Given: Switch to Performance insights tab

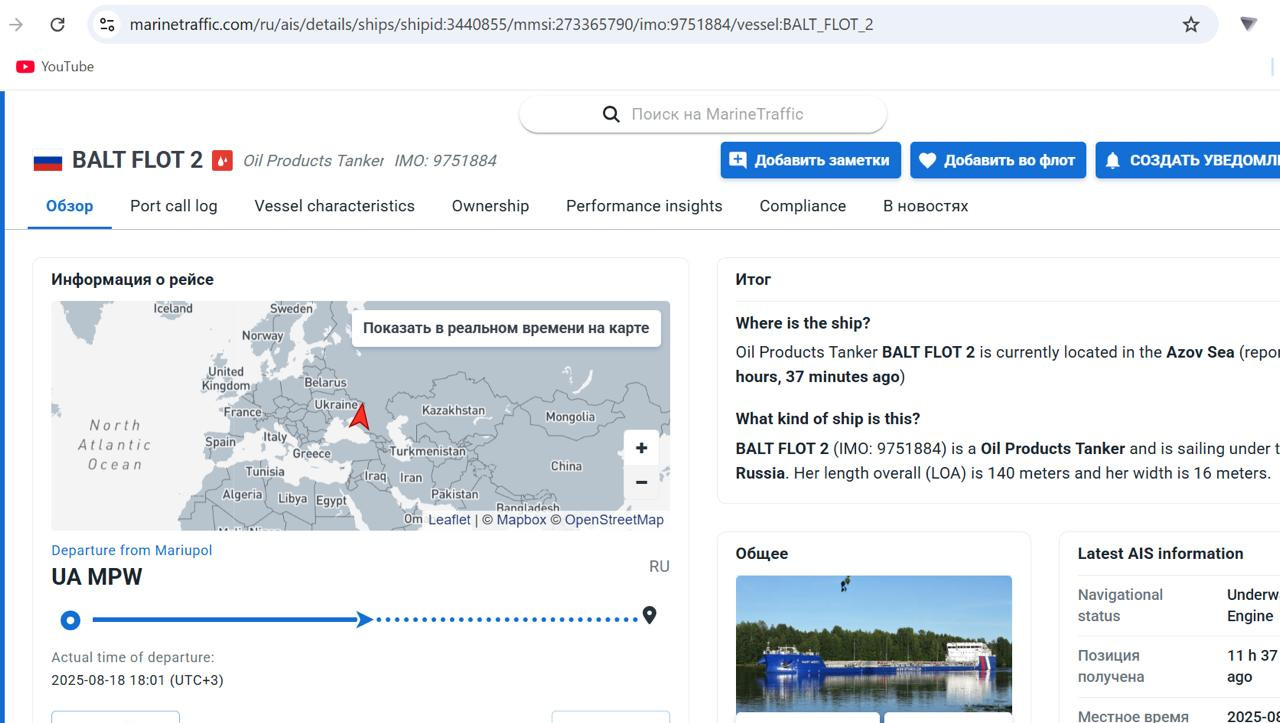Looking at the screenshot, I should point(644,206).
